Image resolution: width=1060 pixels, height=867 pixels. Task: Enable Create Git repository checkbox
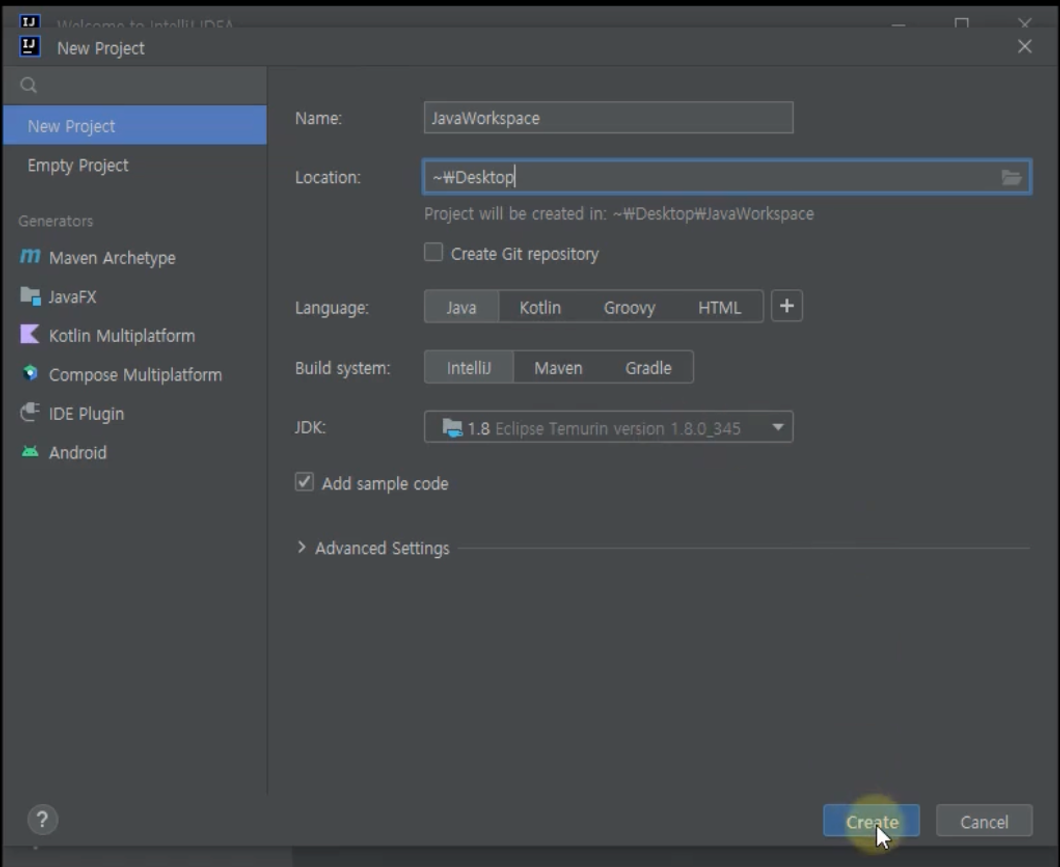[x=433, y=253]
